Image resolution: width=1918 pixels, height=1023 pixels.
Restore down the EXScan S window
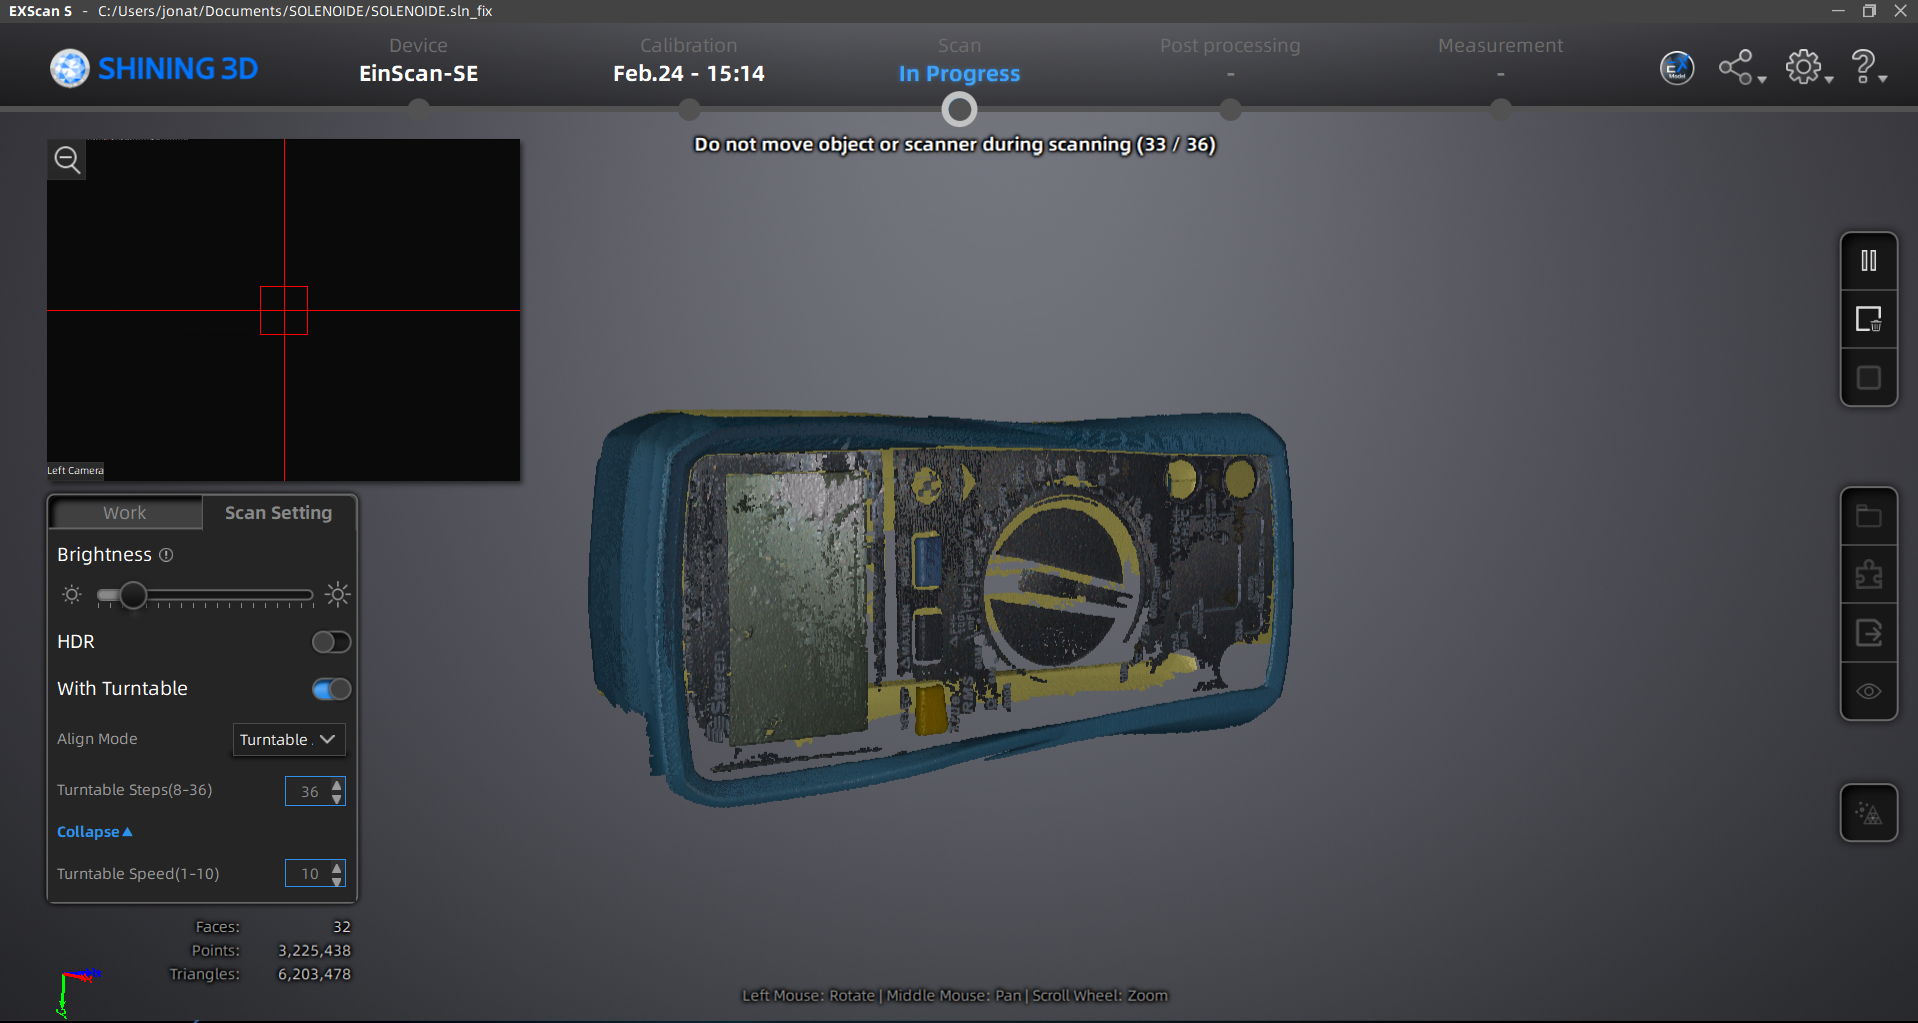(x=1869, y=11)
